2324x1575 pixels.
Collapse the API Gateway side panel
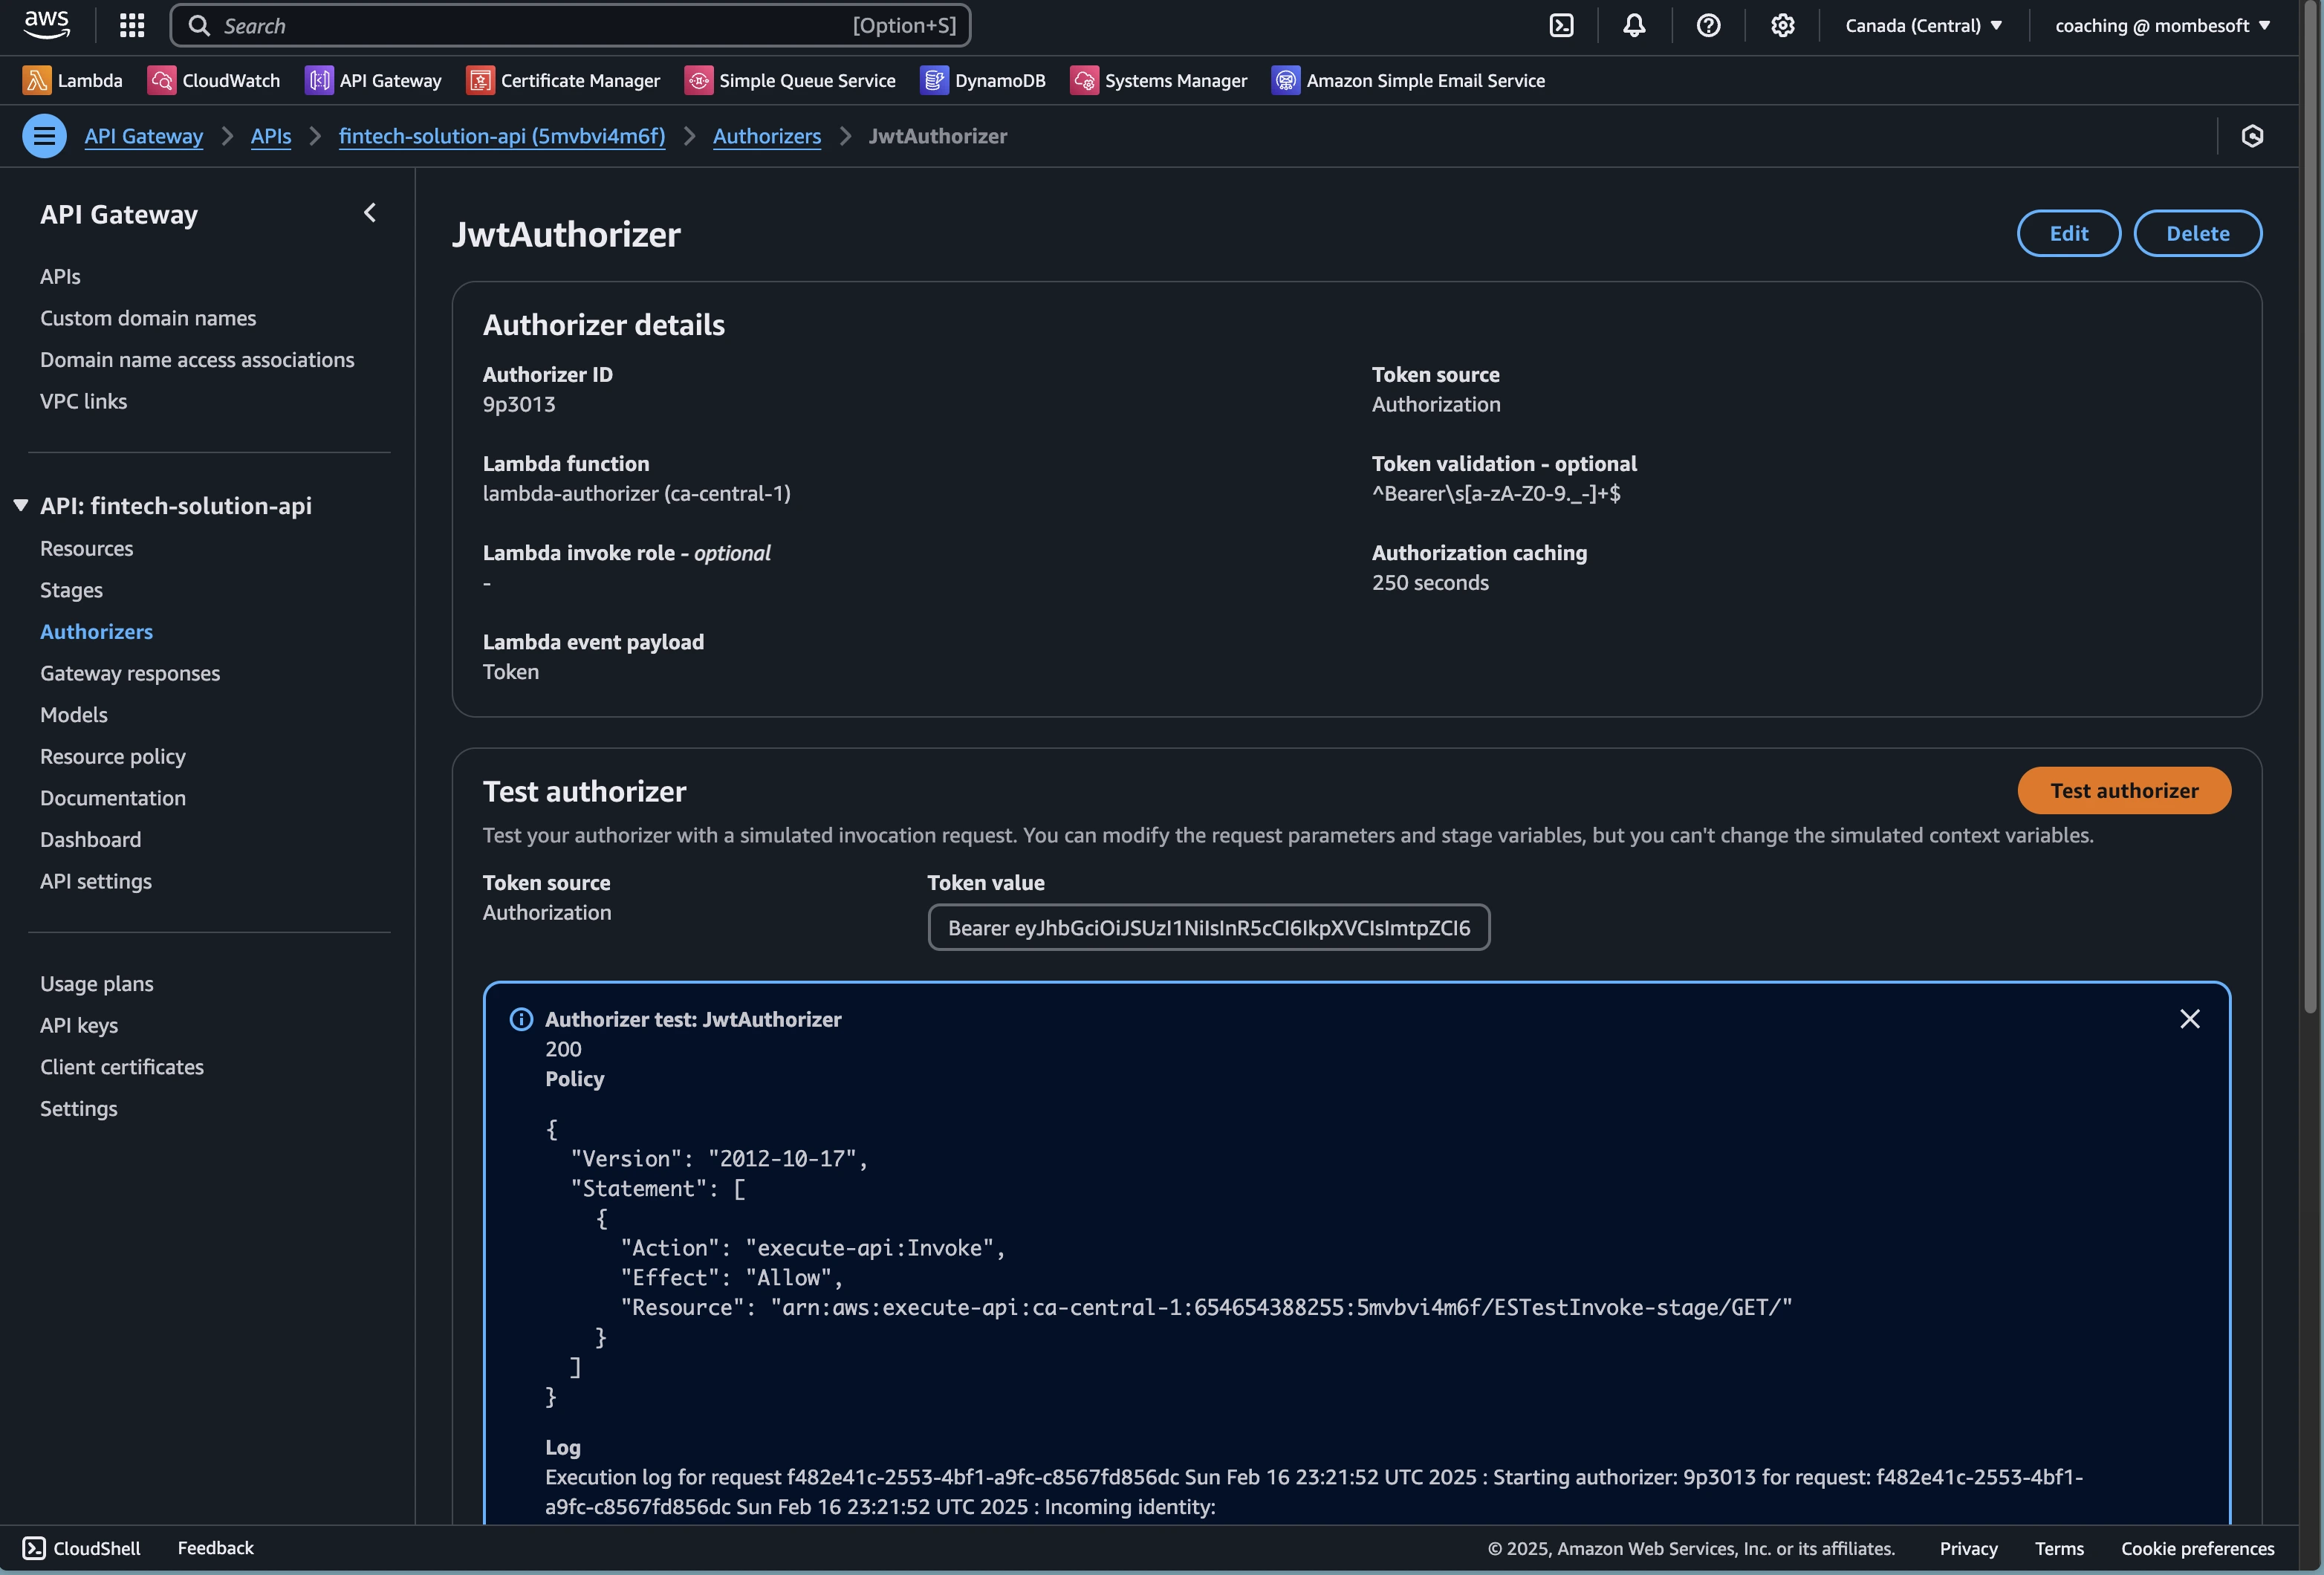[x=370, y=213]
